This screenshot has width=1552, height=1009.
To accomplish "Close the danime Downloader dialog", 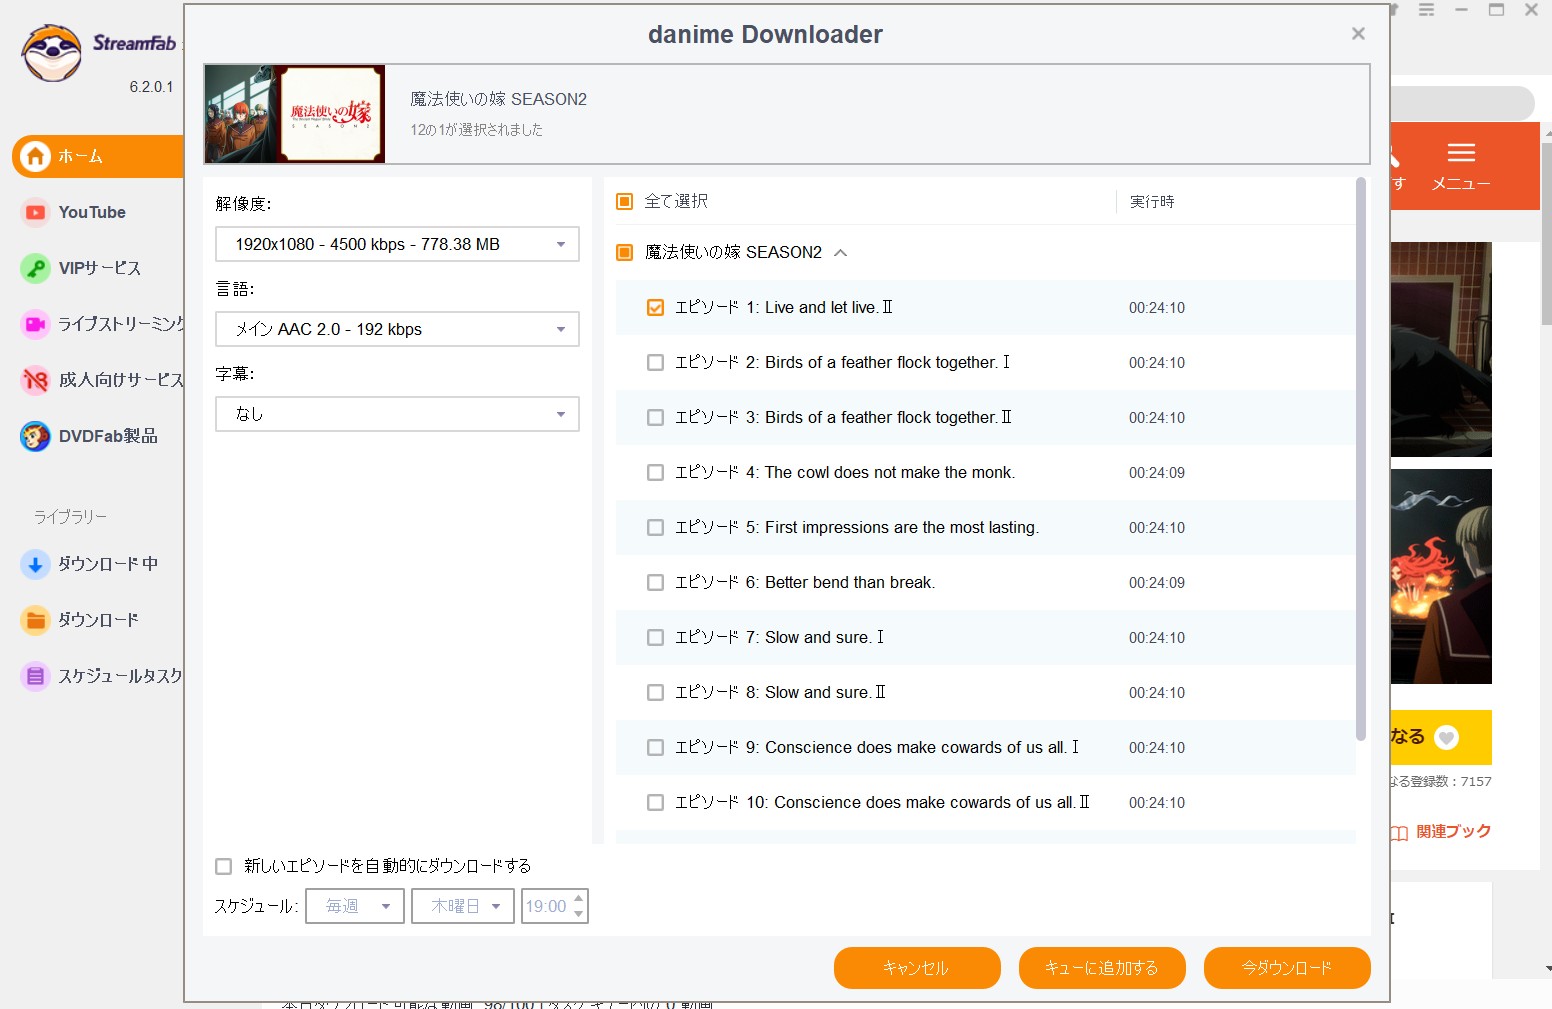I will pos(1358,34).
